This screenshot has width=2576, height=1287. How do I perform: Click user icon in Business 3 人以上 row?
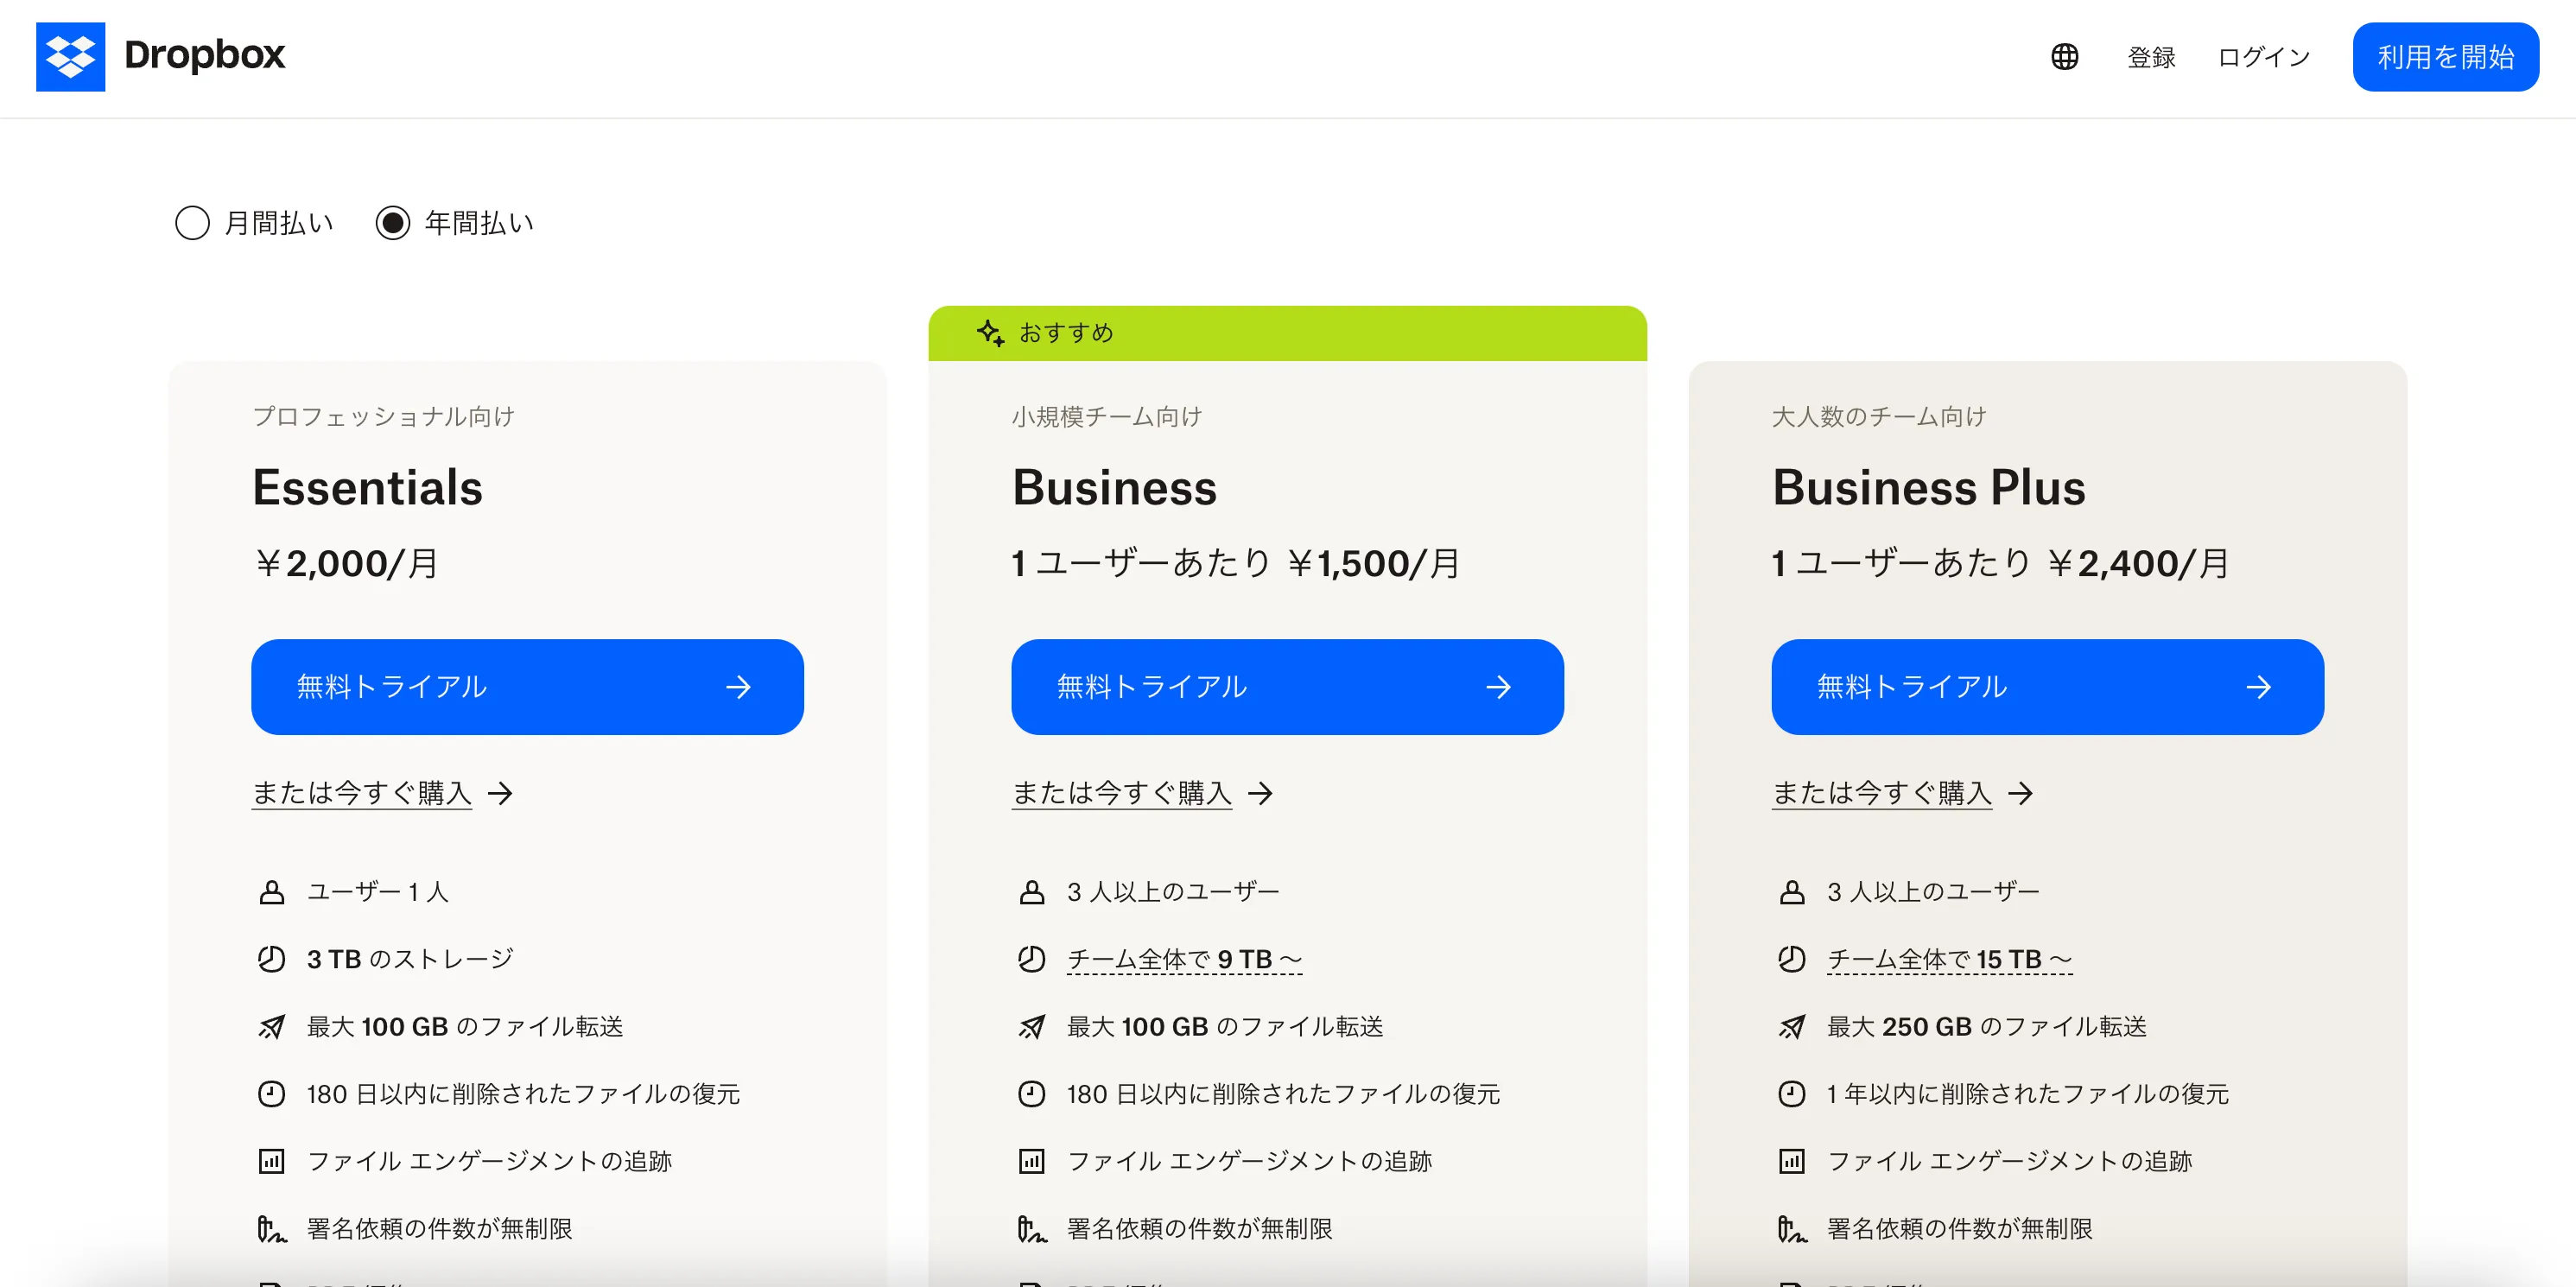1031,892
